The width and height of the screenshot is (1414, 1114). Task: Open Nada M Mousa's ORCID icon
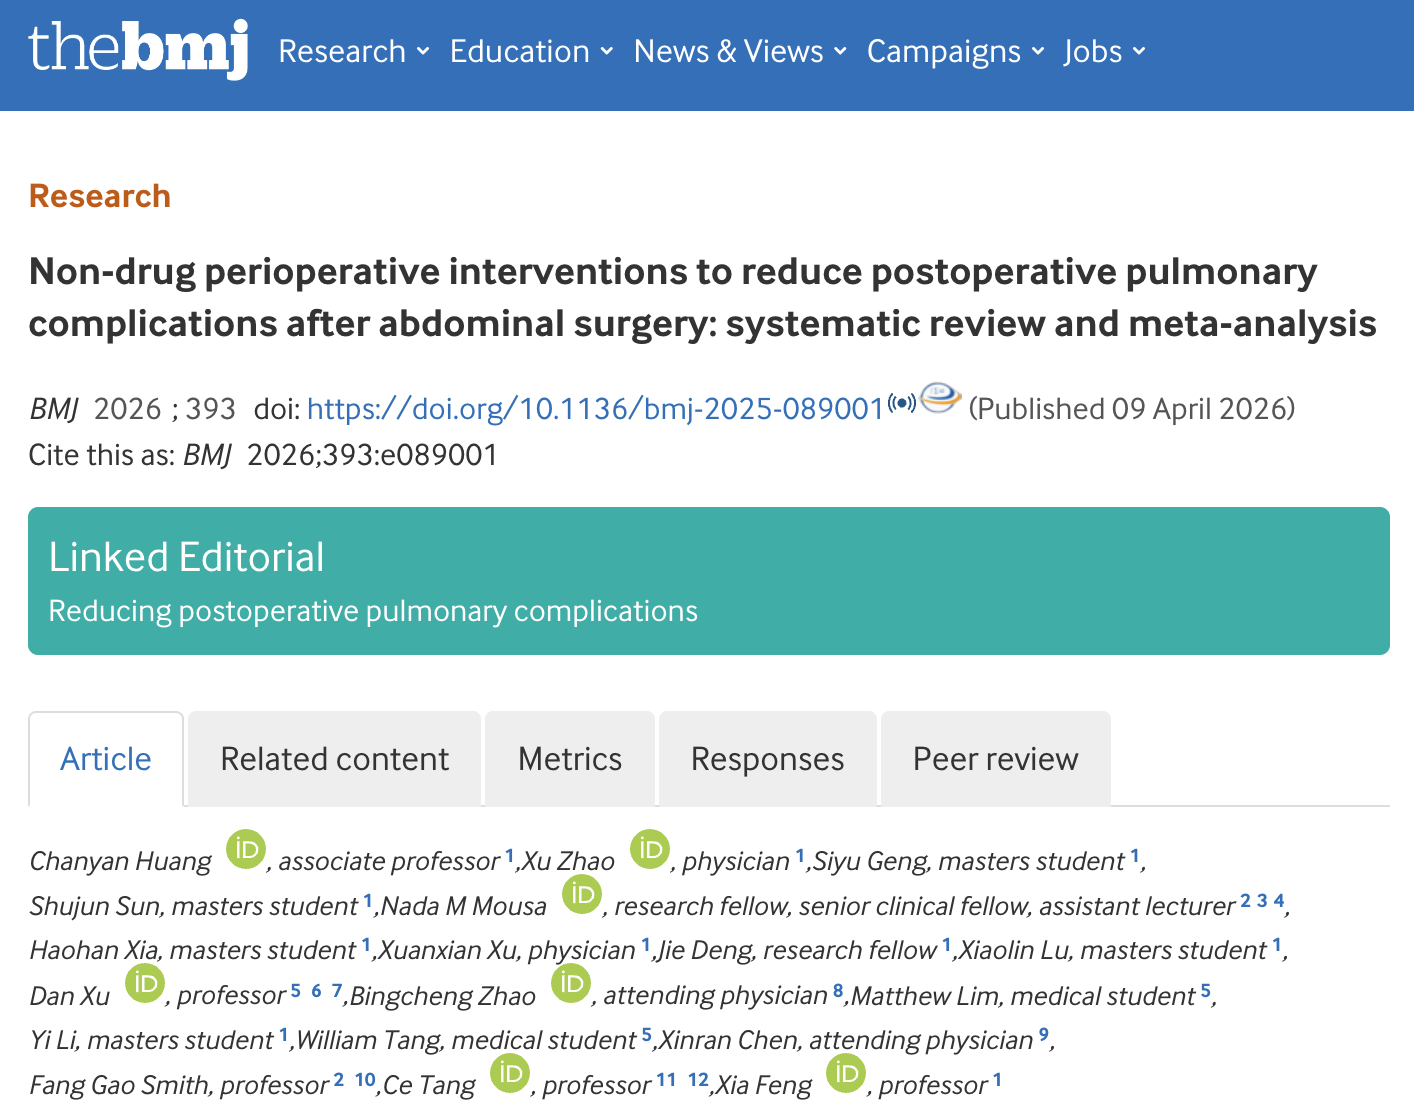pyautogui.click(x=581, y=894)
